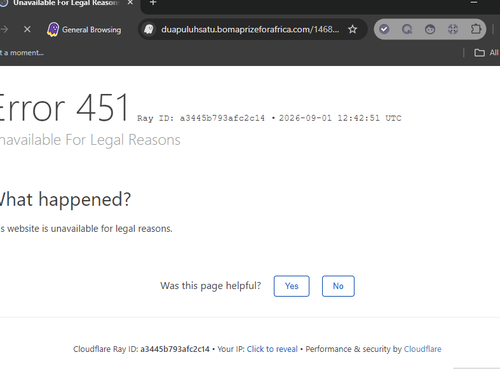Open the 'a moment...' bookmark item
The width and height of the screenshot is (500, 369).
[x=22, y=53]
